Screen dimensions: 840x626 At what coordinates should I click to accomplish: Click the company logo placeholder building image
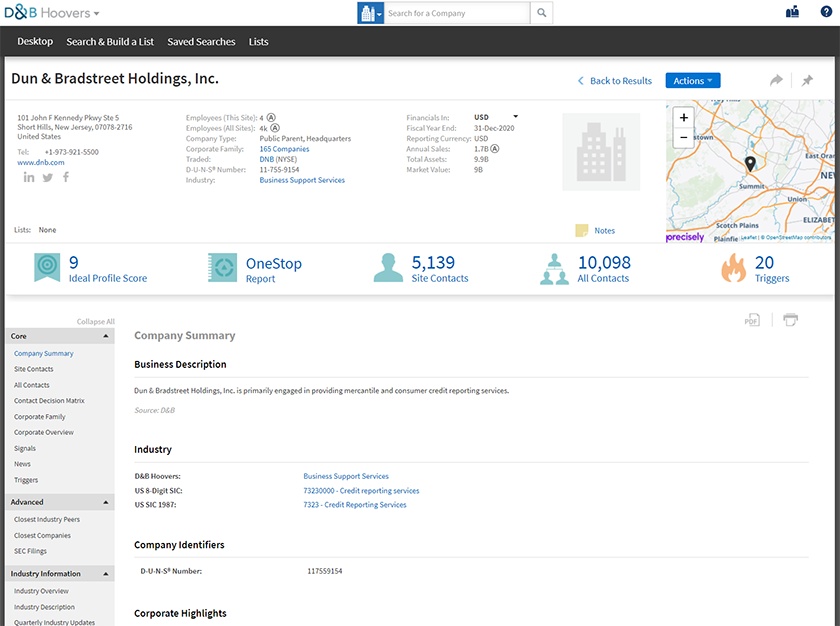click(601, 152)
